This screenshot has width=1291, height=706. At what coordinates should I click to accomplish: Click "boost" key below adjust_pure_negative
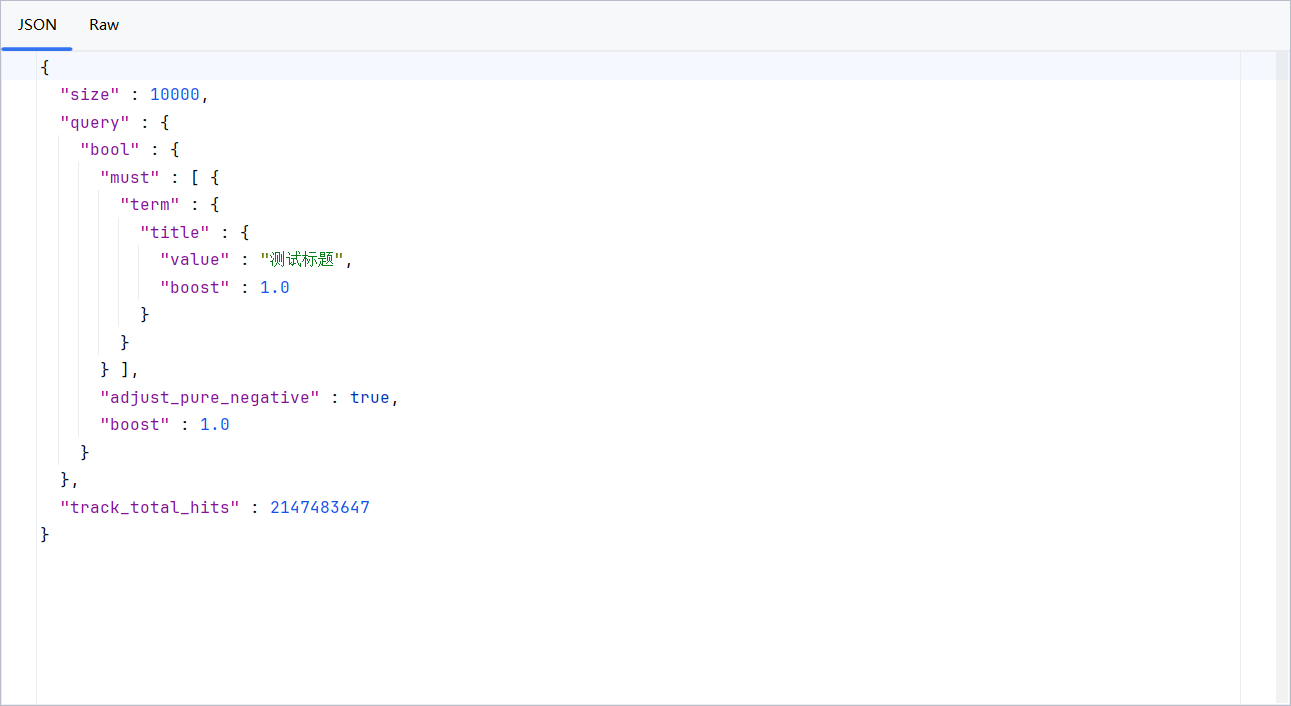(135, 425)
